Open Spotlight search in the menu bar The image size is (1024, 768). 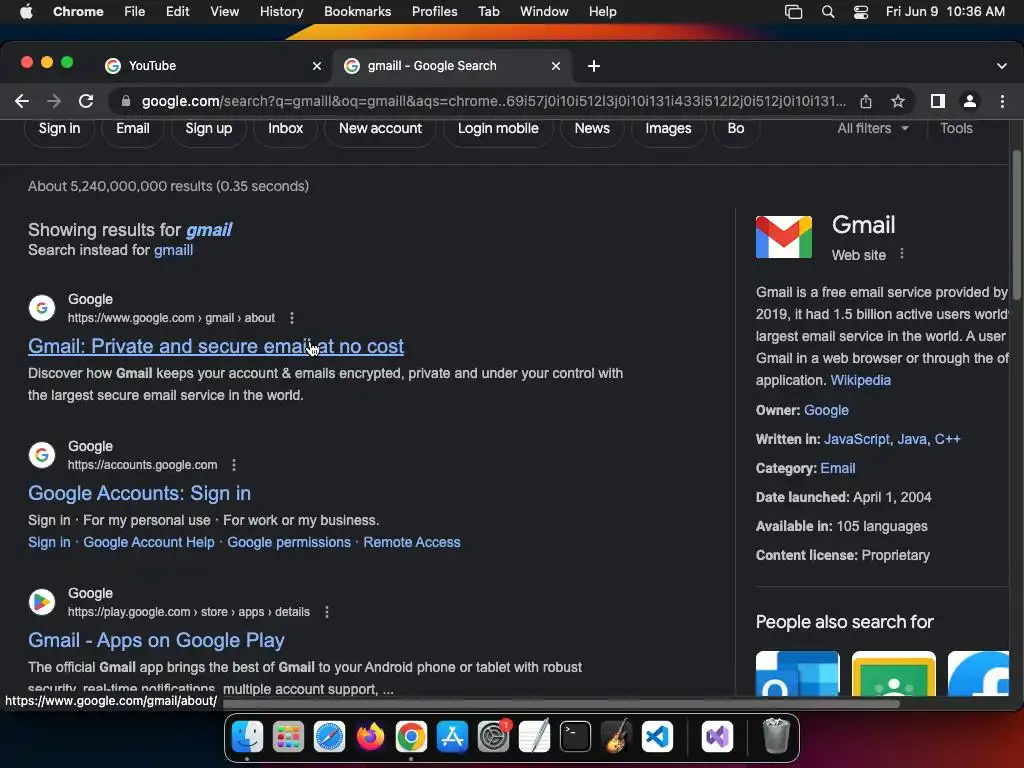coord(828,11)
